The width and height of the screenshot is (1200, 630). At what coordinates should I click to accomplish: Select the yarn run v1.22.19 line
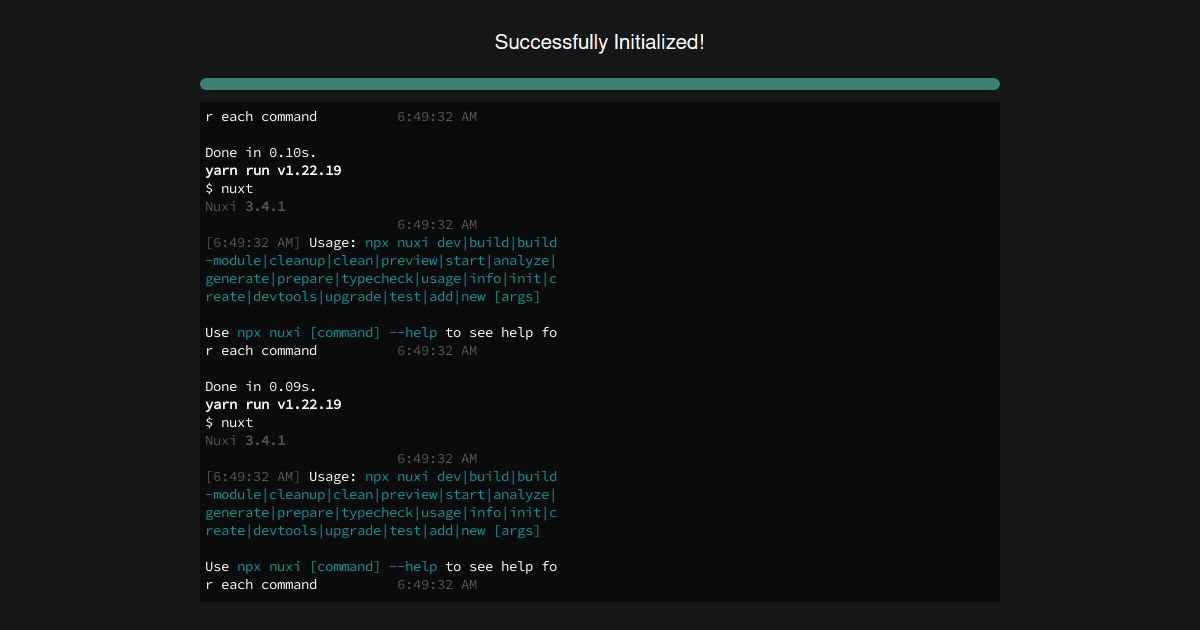click(x=273, y=170)
